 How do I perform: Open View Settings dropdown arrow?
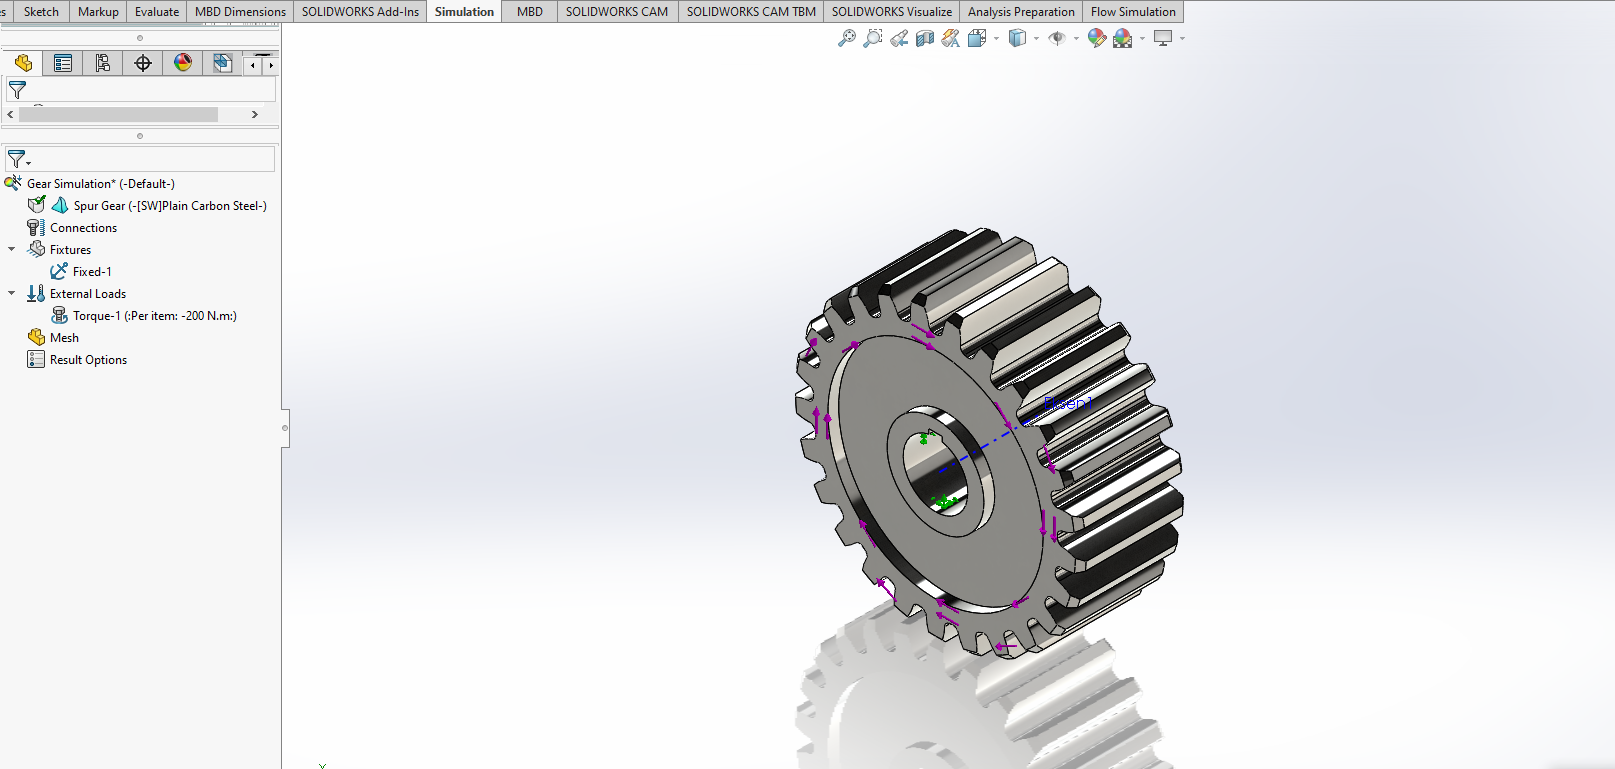[1182, 38]
